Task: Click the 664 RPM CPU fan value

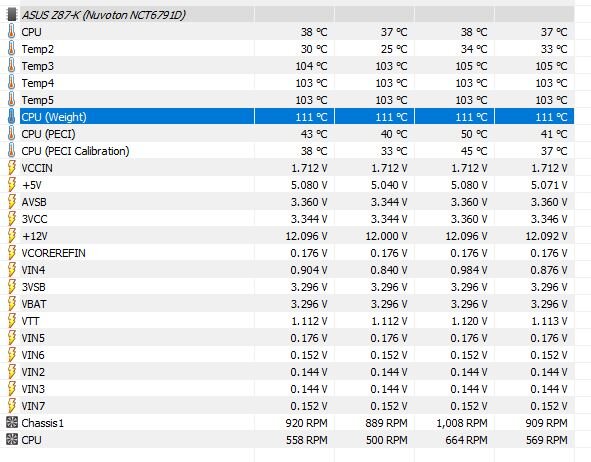Action: click(x=467, y=440)
